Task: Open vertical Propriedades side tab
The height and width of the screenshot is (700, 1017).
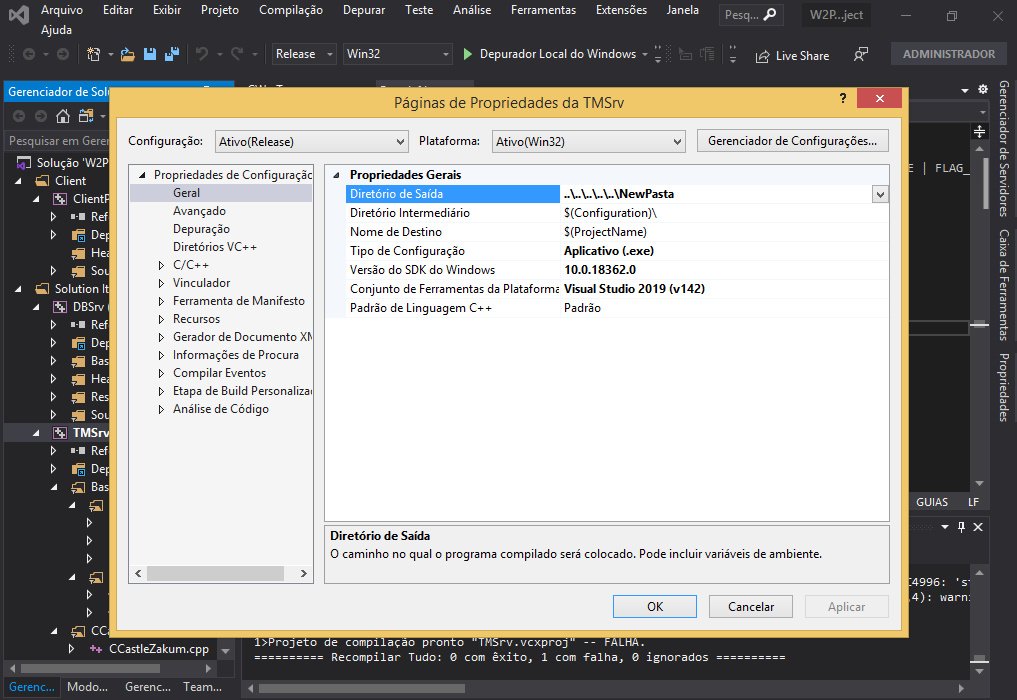Action: pos(1004,387)
